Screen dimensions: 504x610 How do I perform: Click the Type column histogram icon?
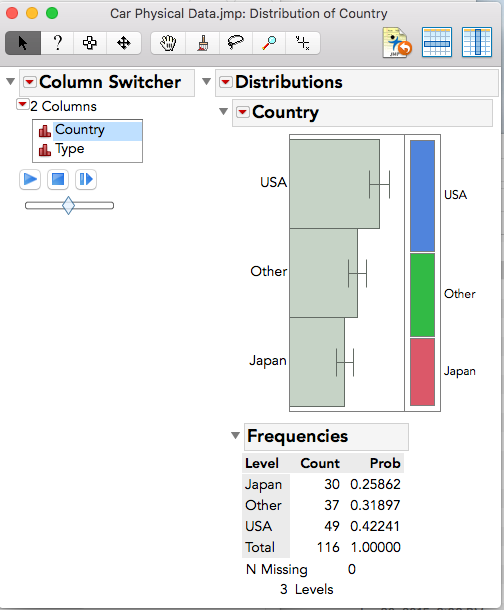coord(45,150)
